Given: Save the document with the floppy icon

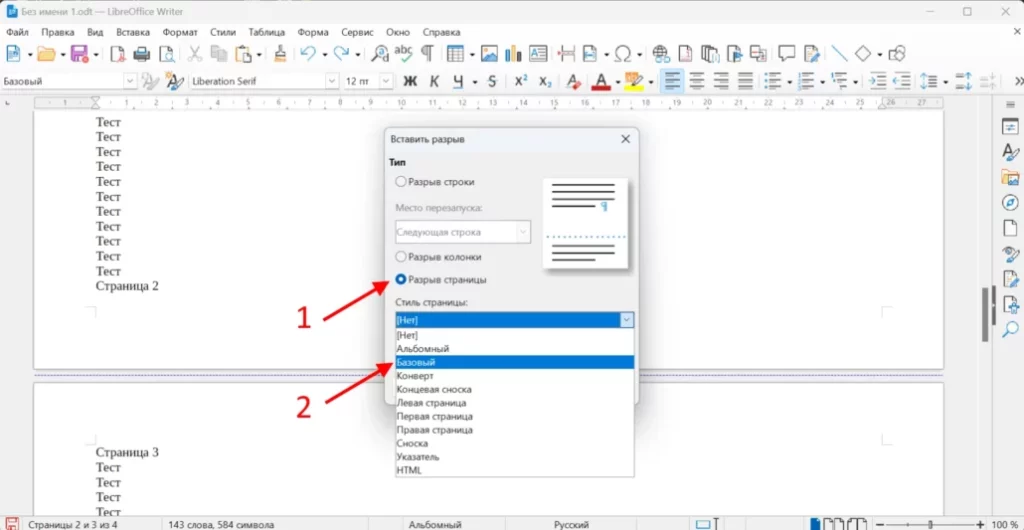Looking at the screenshot, I should 80,54.
